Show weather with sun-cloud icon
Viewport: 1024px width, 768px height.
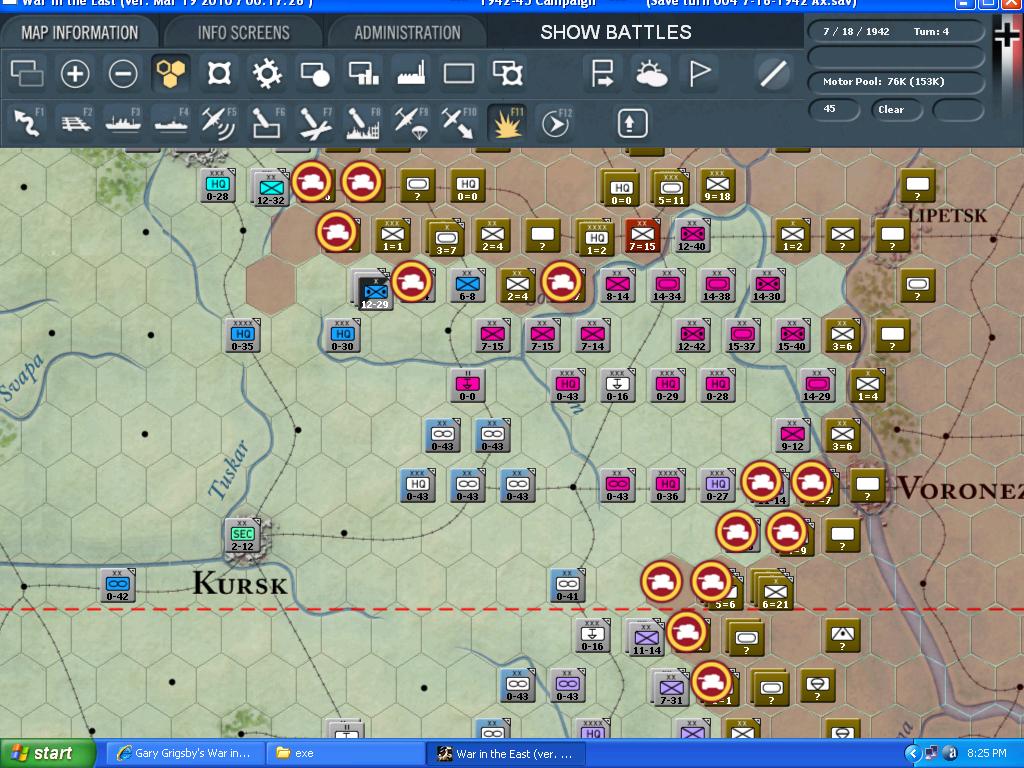pos(651,73)
